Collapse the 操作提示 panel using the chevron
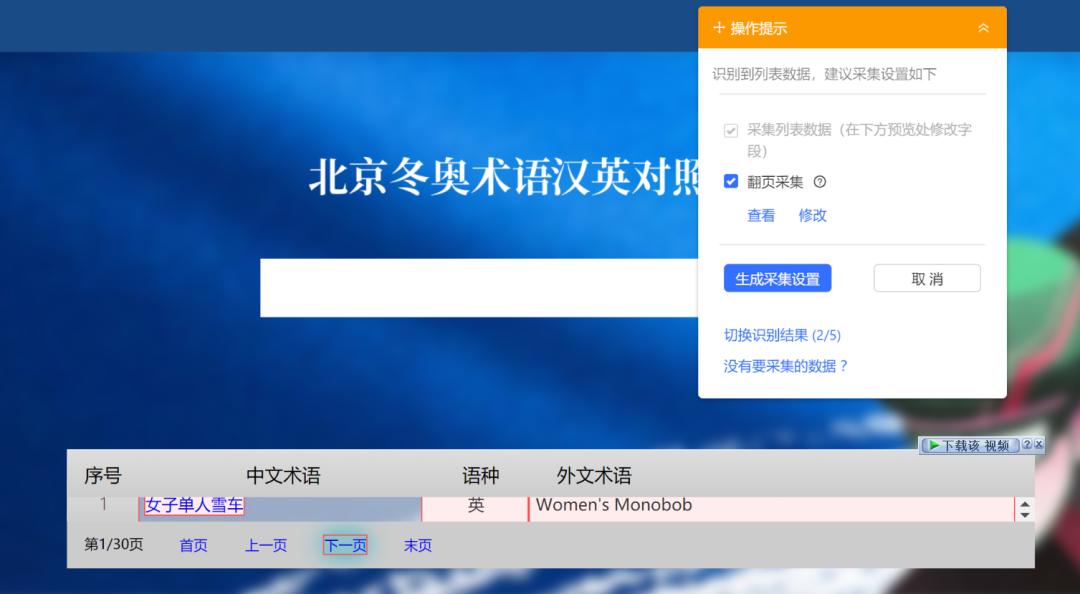 pyautogui.click(x=984, y=28)
